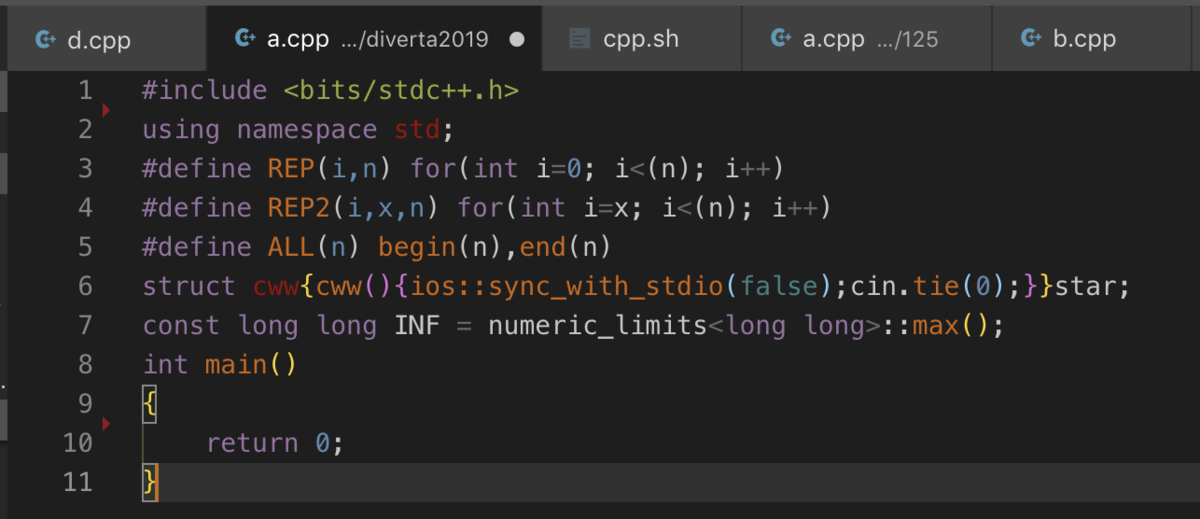Screen dimensions: 1200x519
Task: Click 'sync_with_stdio' in the code
Action: click(605, 286)
